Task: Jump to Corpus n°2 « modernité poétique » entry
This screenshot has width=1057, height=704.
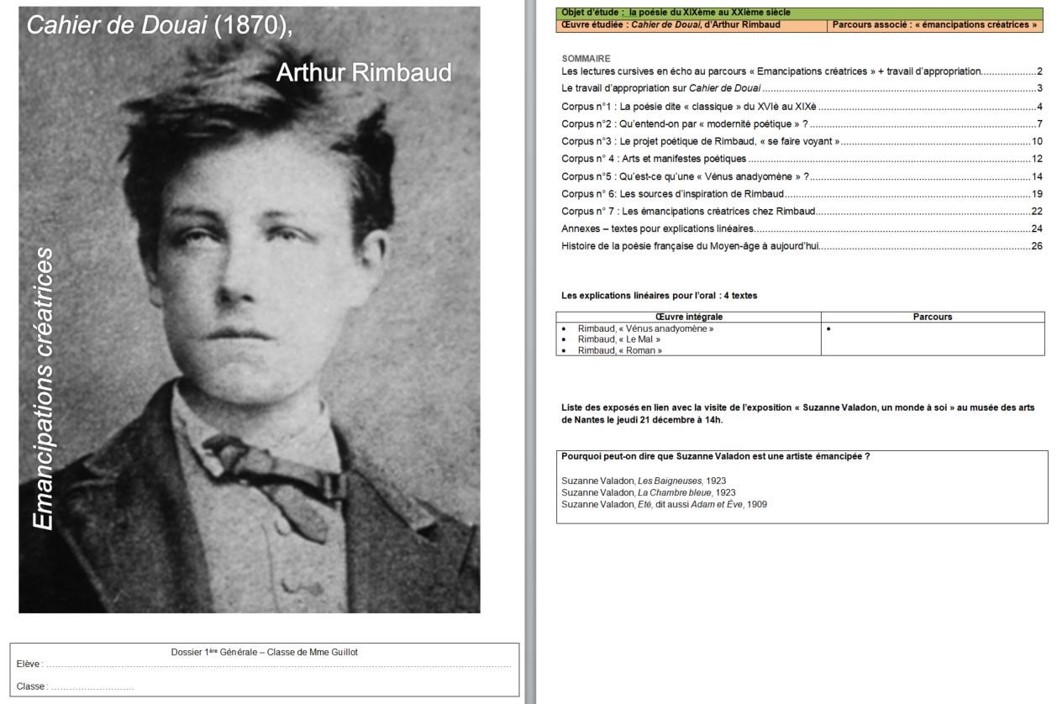Action: click(685, 124)
